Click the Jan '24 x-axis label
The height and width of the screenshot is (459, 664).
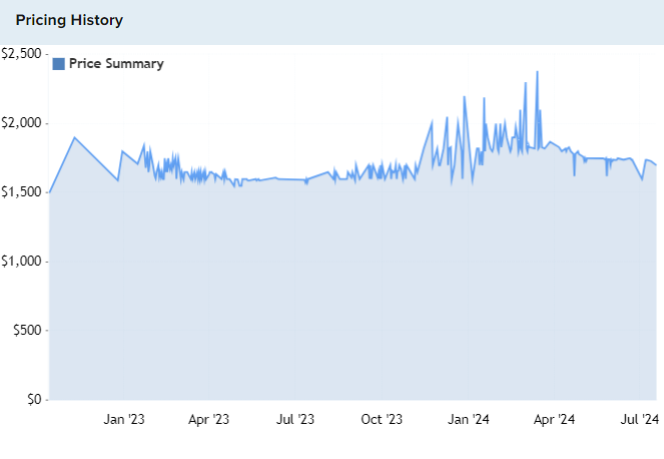point(468,419)
